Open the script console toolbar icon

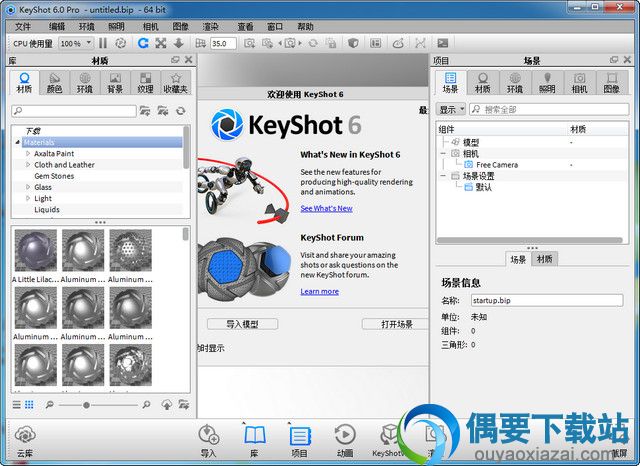[442, 43]
